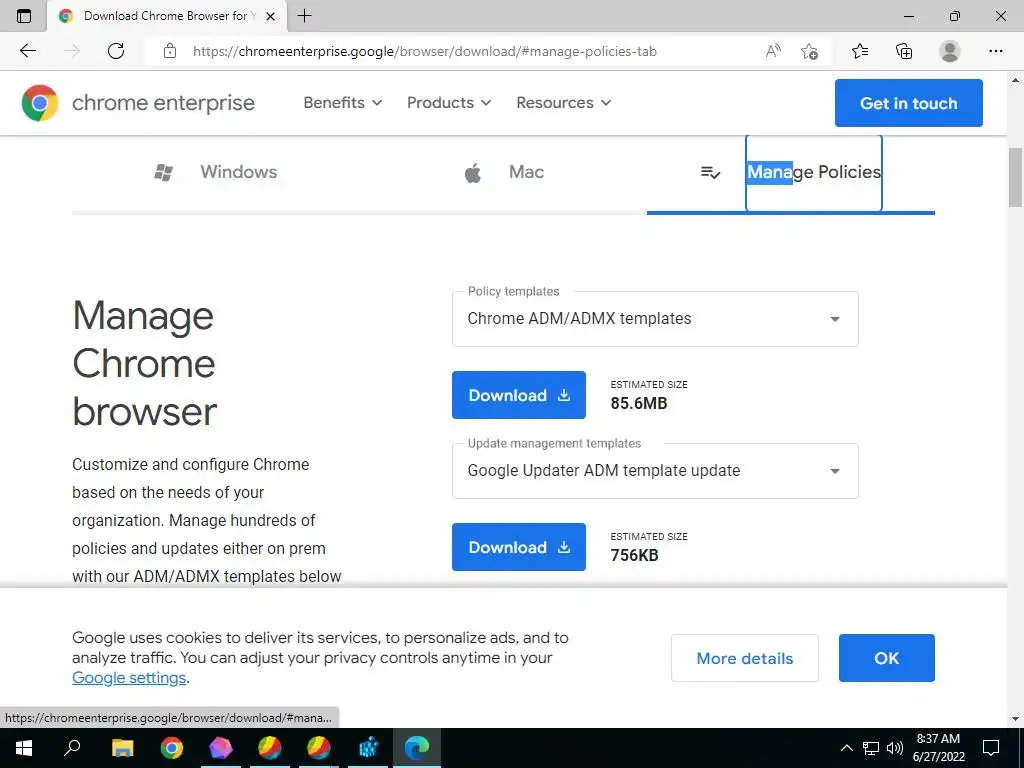Viewport: 1024px width, 768px height.
Task: Click the profile avatar icon
Action: click(950, 51)
